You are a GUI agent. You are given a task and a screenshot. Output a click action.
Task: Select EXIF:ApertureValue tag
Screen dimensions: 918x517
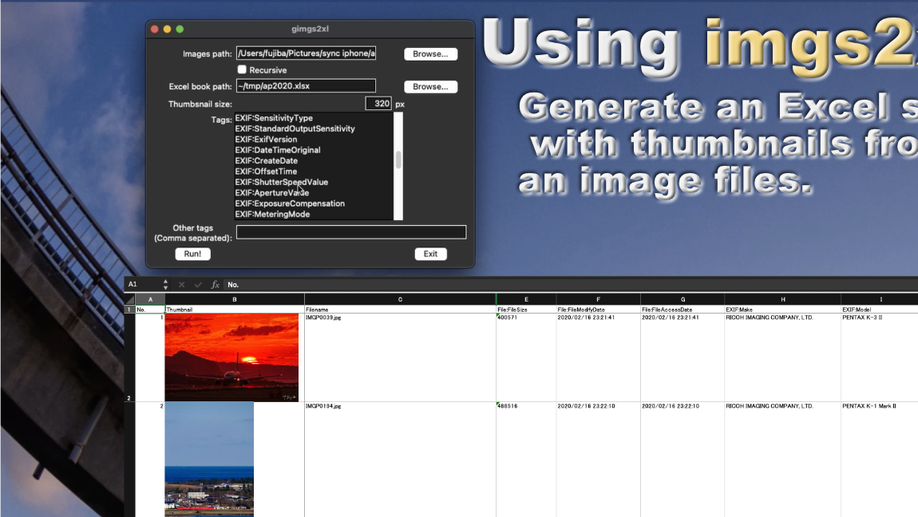[272, 193]
